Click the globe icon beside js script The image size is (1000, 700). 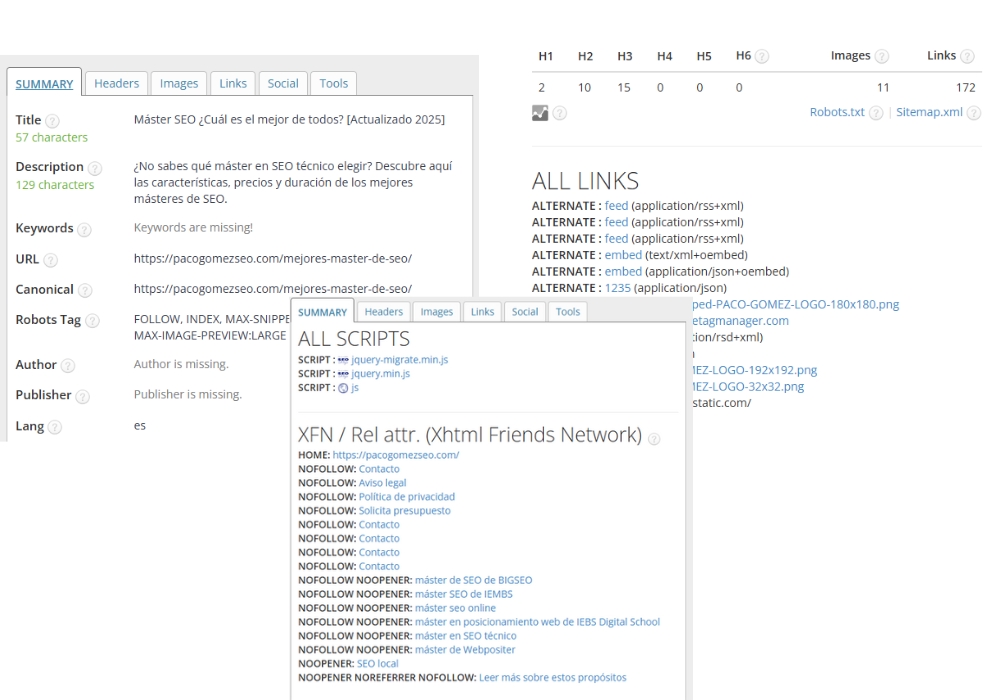pyautogui.click(x=343, y=388)
